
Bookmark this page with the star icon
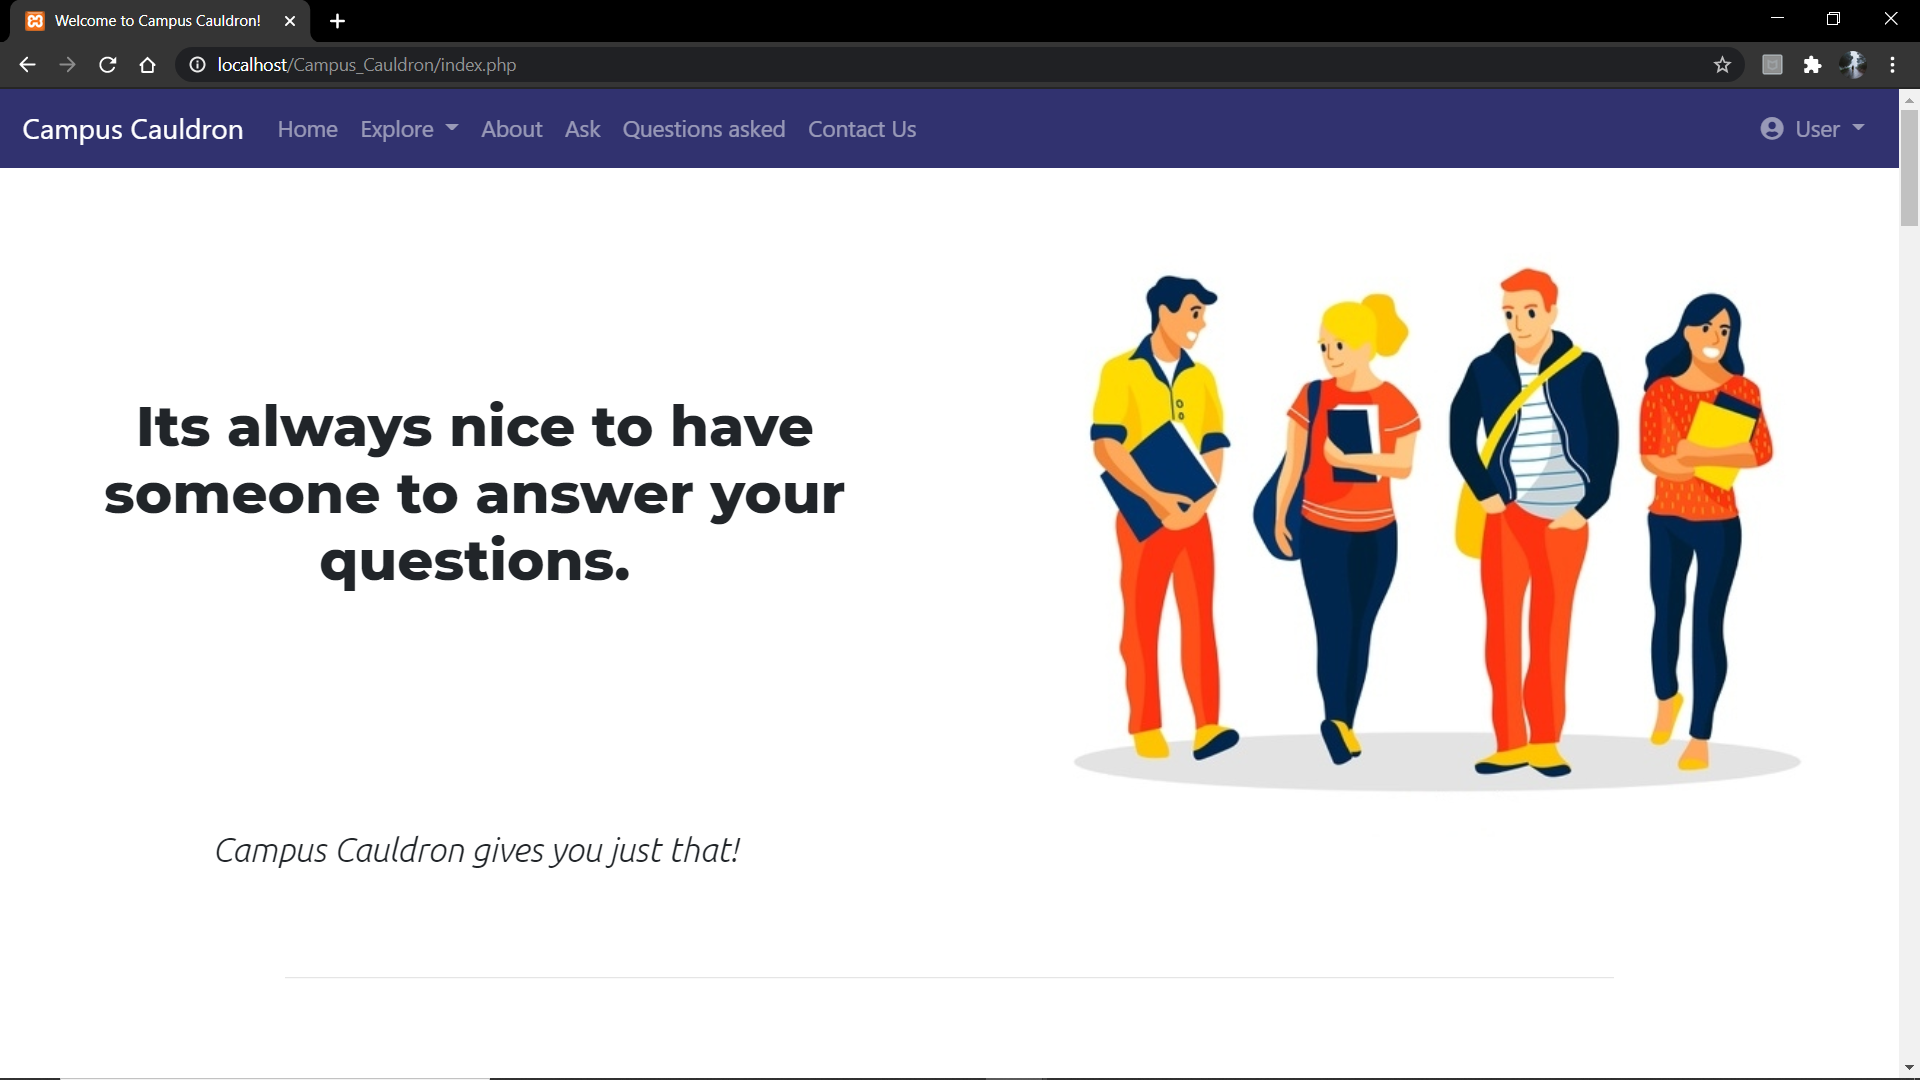1722,65
